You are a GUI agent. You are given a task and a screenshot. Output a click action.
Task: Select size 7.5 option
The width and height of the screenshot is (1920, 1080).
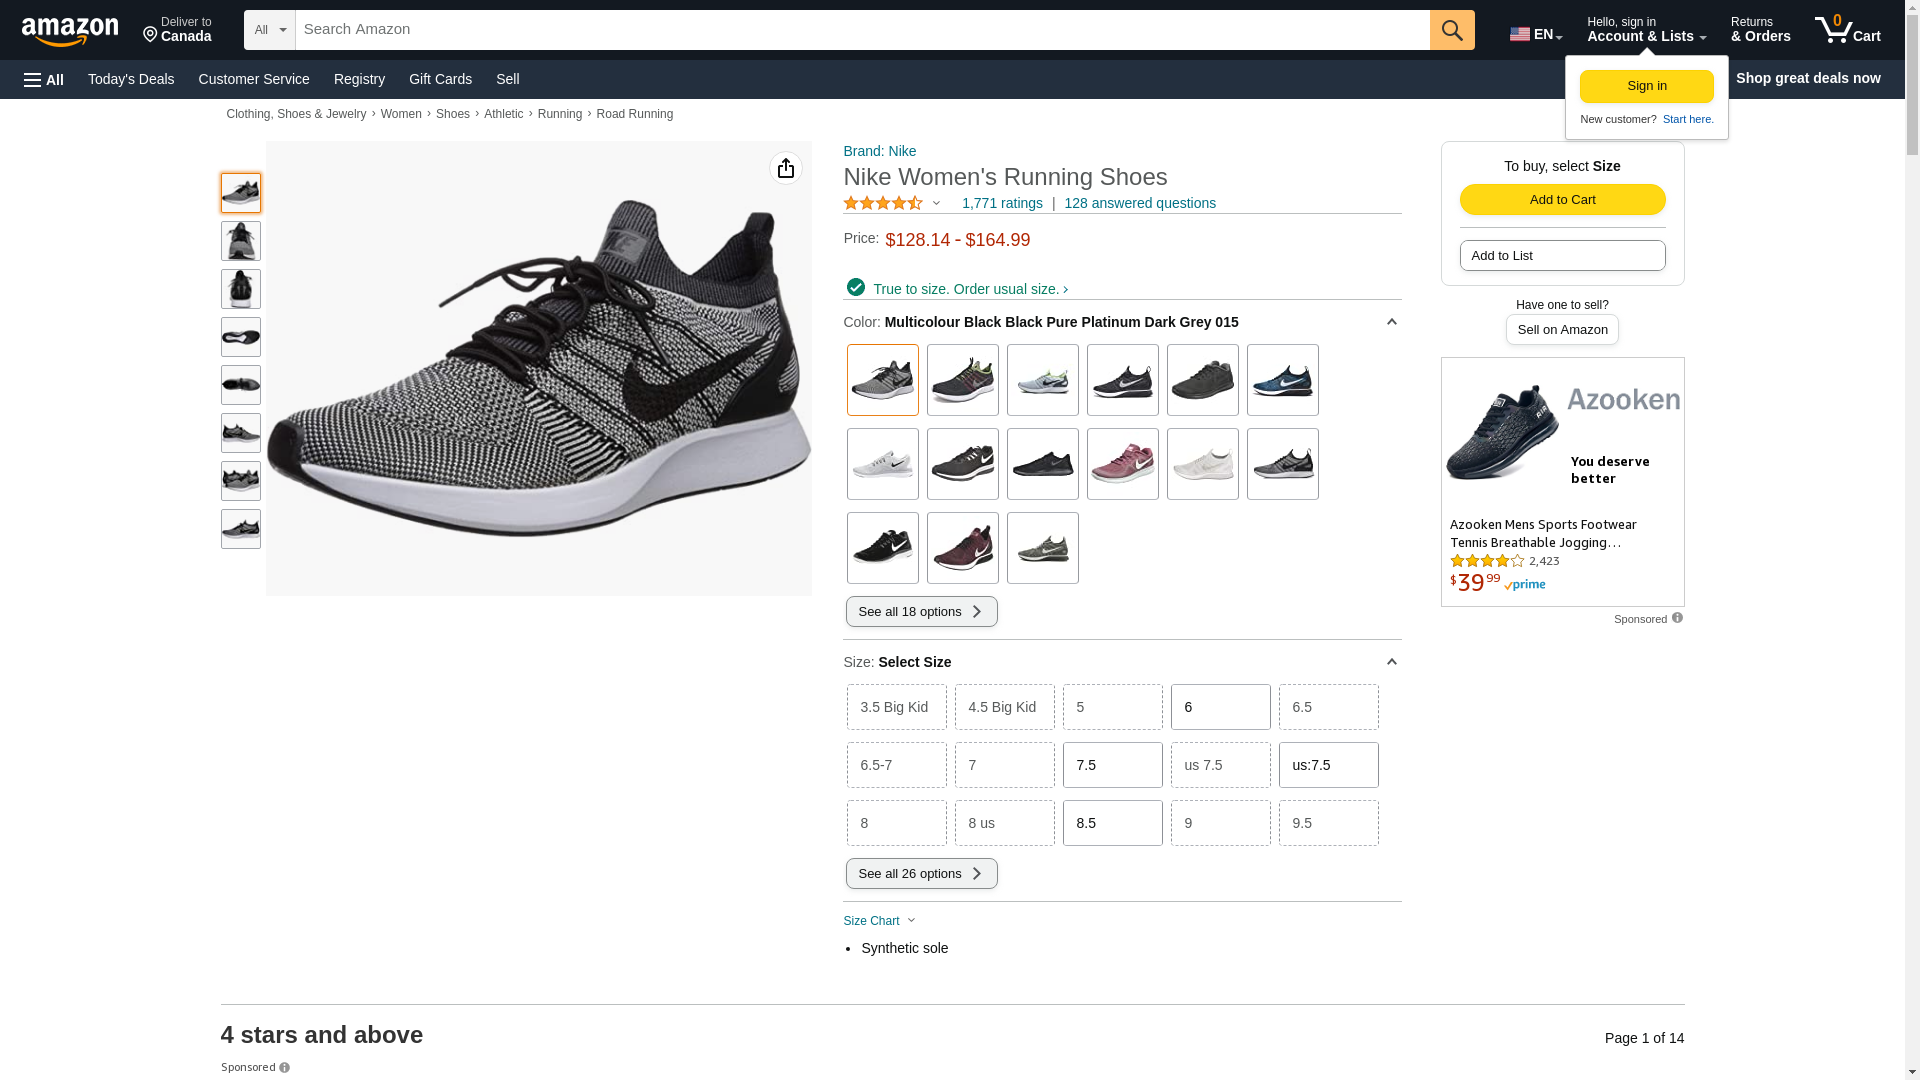[1112, 765]
